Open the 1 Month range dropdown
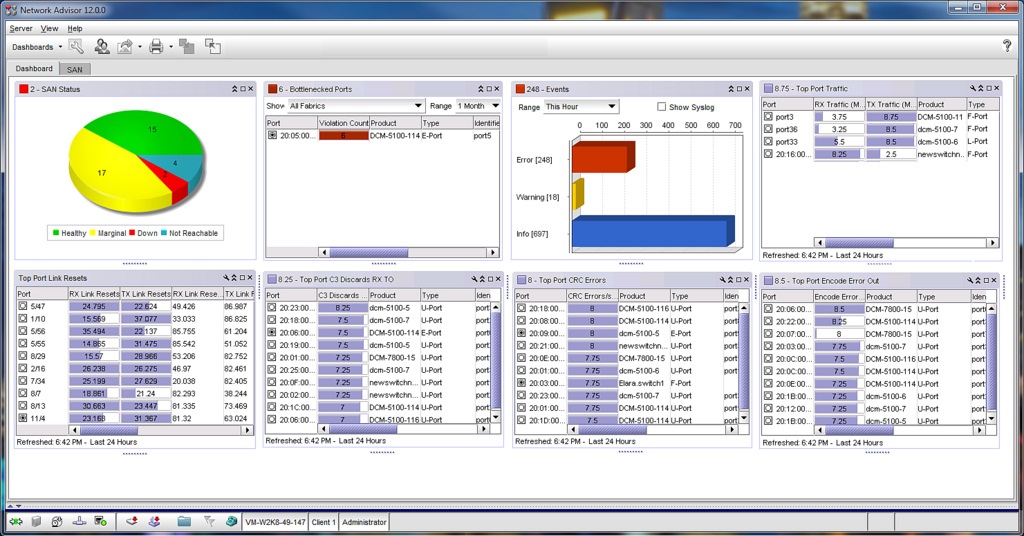The image size is (1024, 536). click(478, 106)
